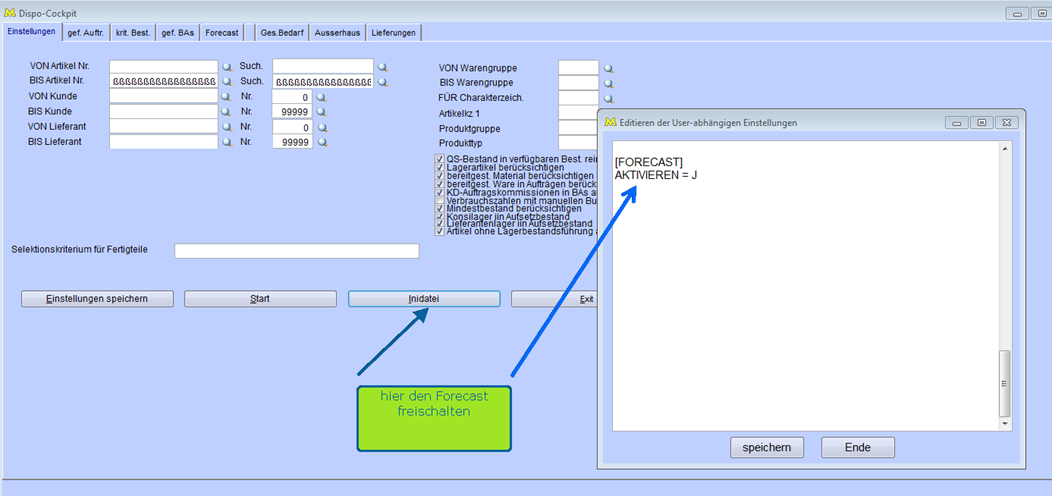Click magnifier next to VON Warengruppe
Viewport: 1052px width, 496px height.
608,69
